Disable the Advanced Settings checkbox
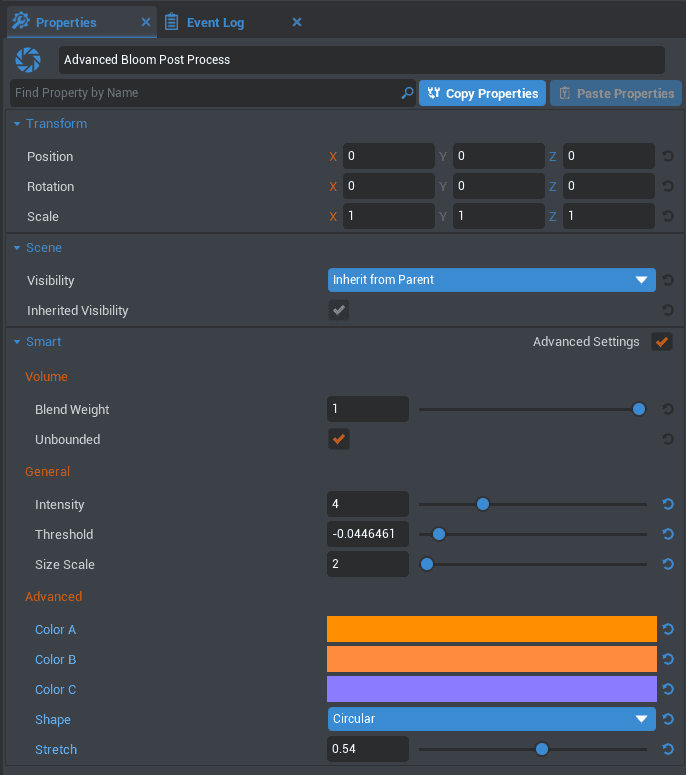 (661, 342)
